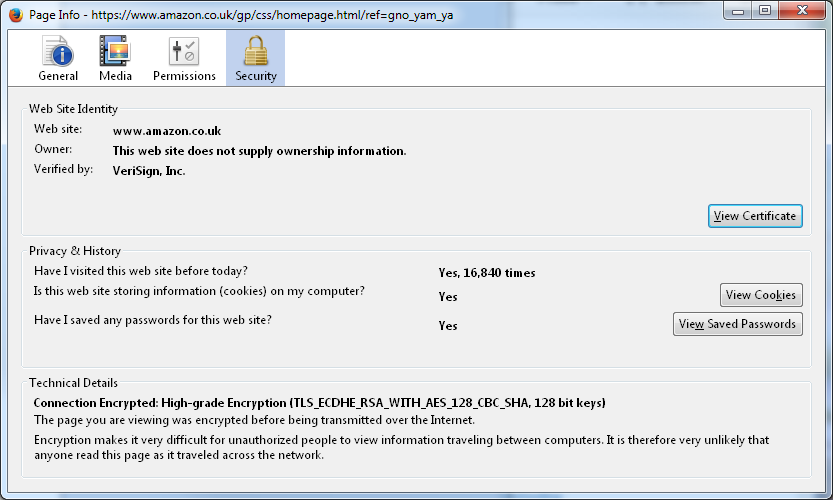
Task: Click the Yes answer for saved passwords
Action: click(x=448, y=326)
